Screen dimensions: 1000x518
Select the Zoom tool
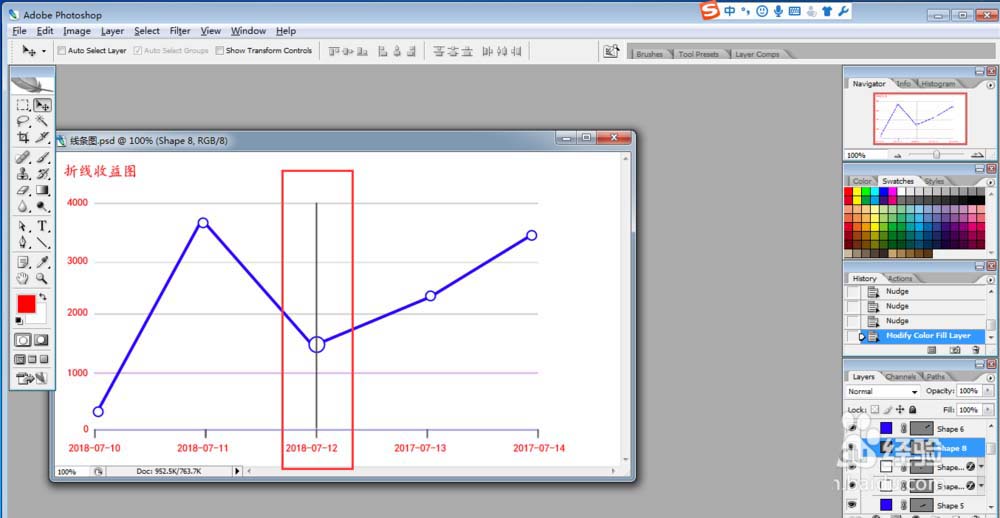pos(42,278)
